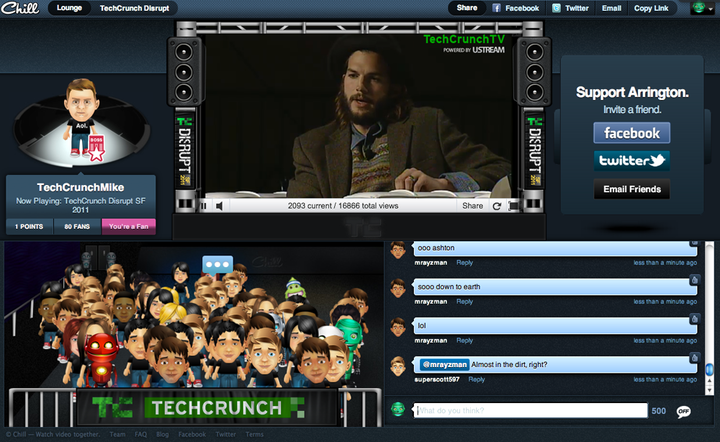
Task: Like the 'Almost in the dirt' message
Action: pyautogui.click(x=694, y=358)
